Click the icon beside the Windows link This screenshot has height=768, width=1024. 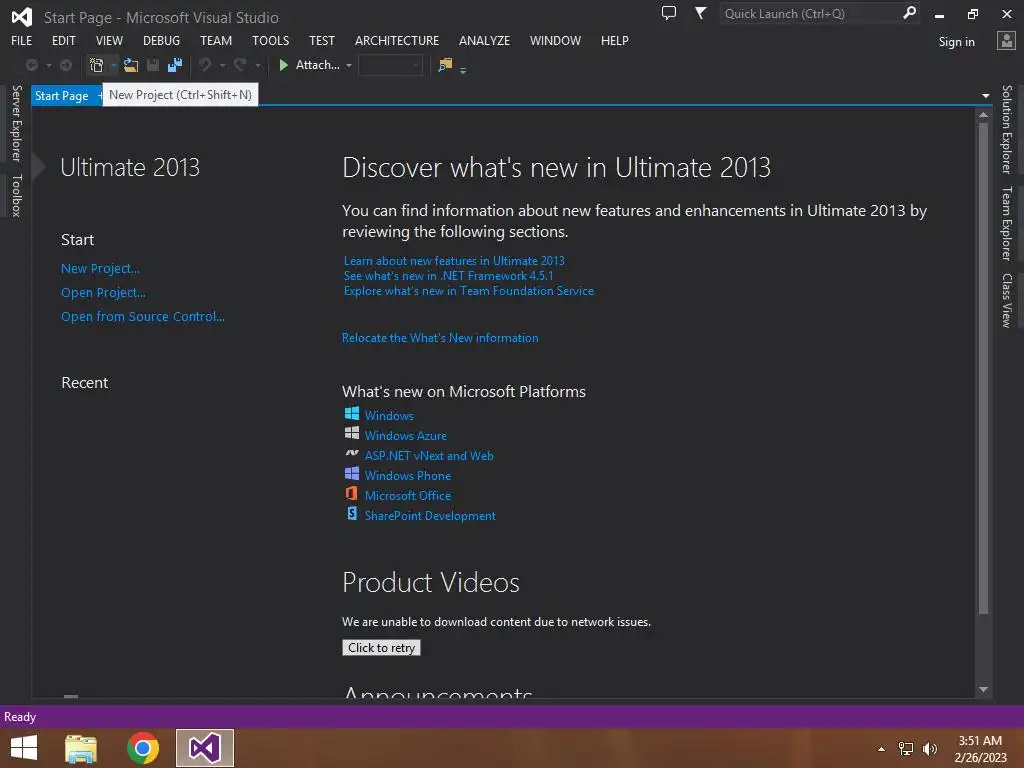tap(351, 413)
